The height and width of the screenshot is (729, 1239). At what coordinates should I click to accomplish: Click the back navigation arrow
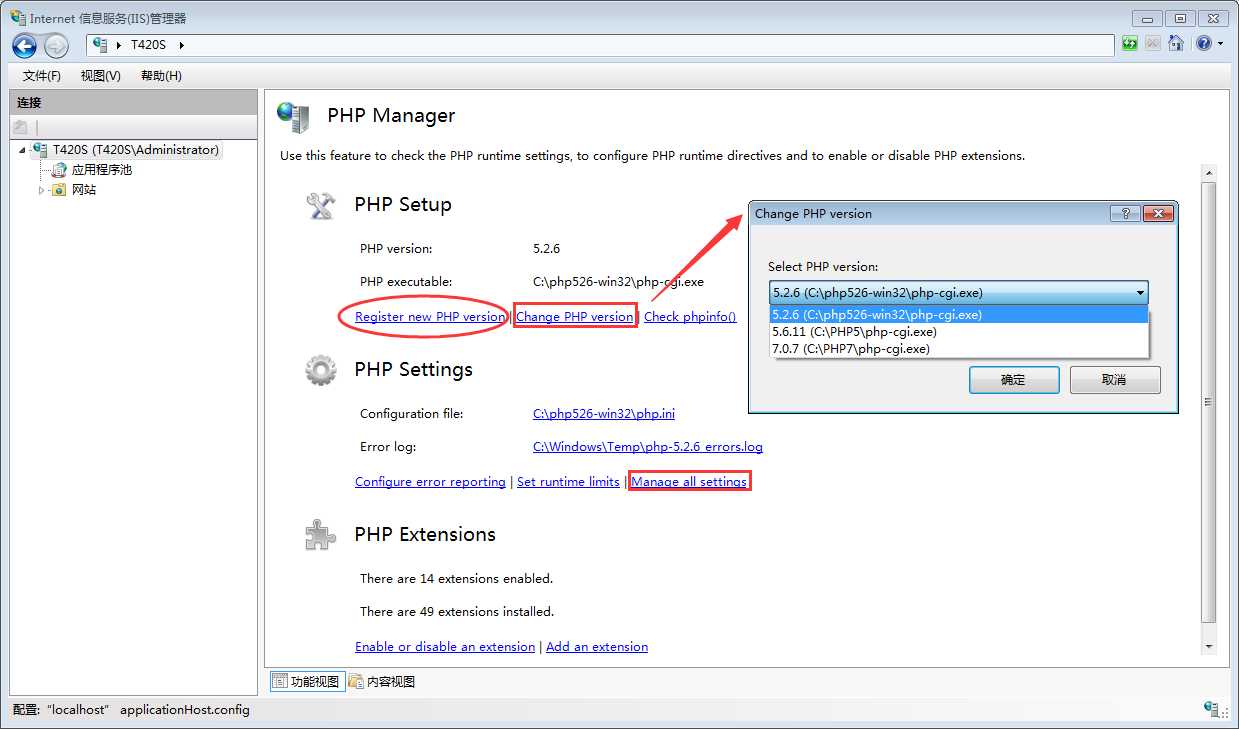click(x=25, y=45)
